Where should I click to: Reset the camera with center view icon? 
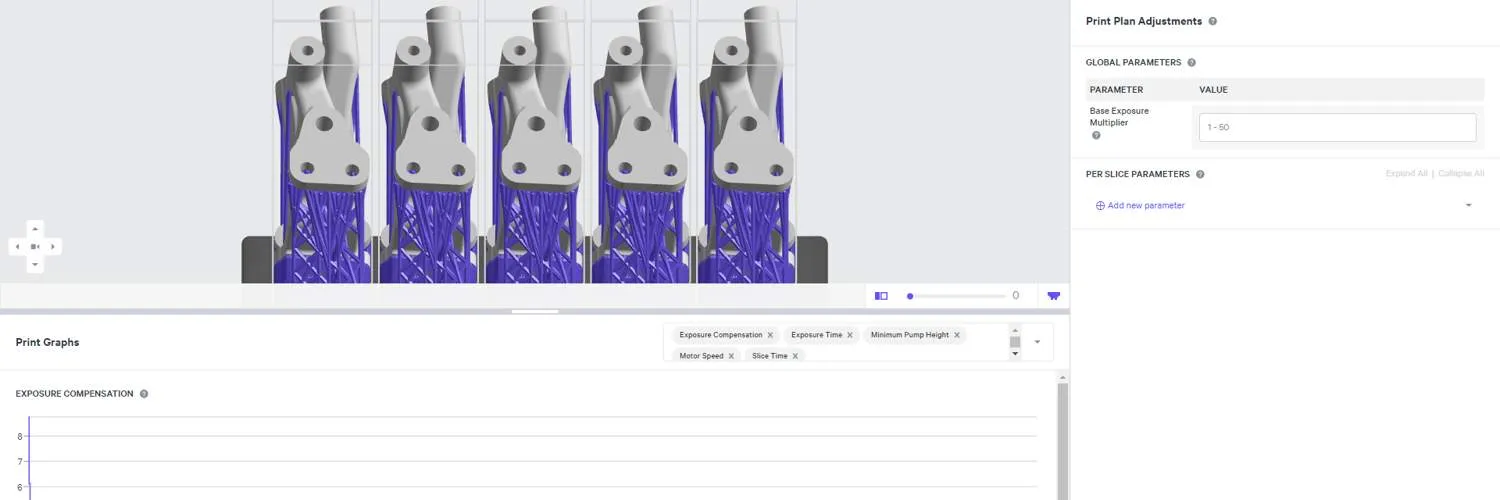coord(35,246)
